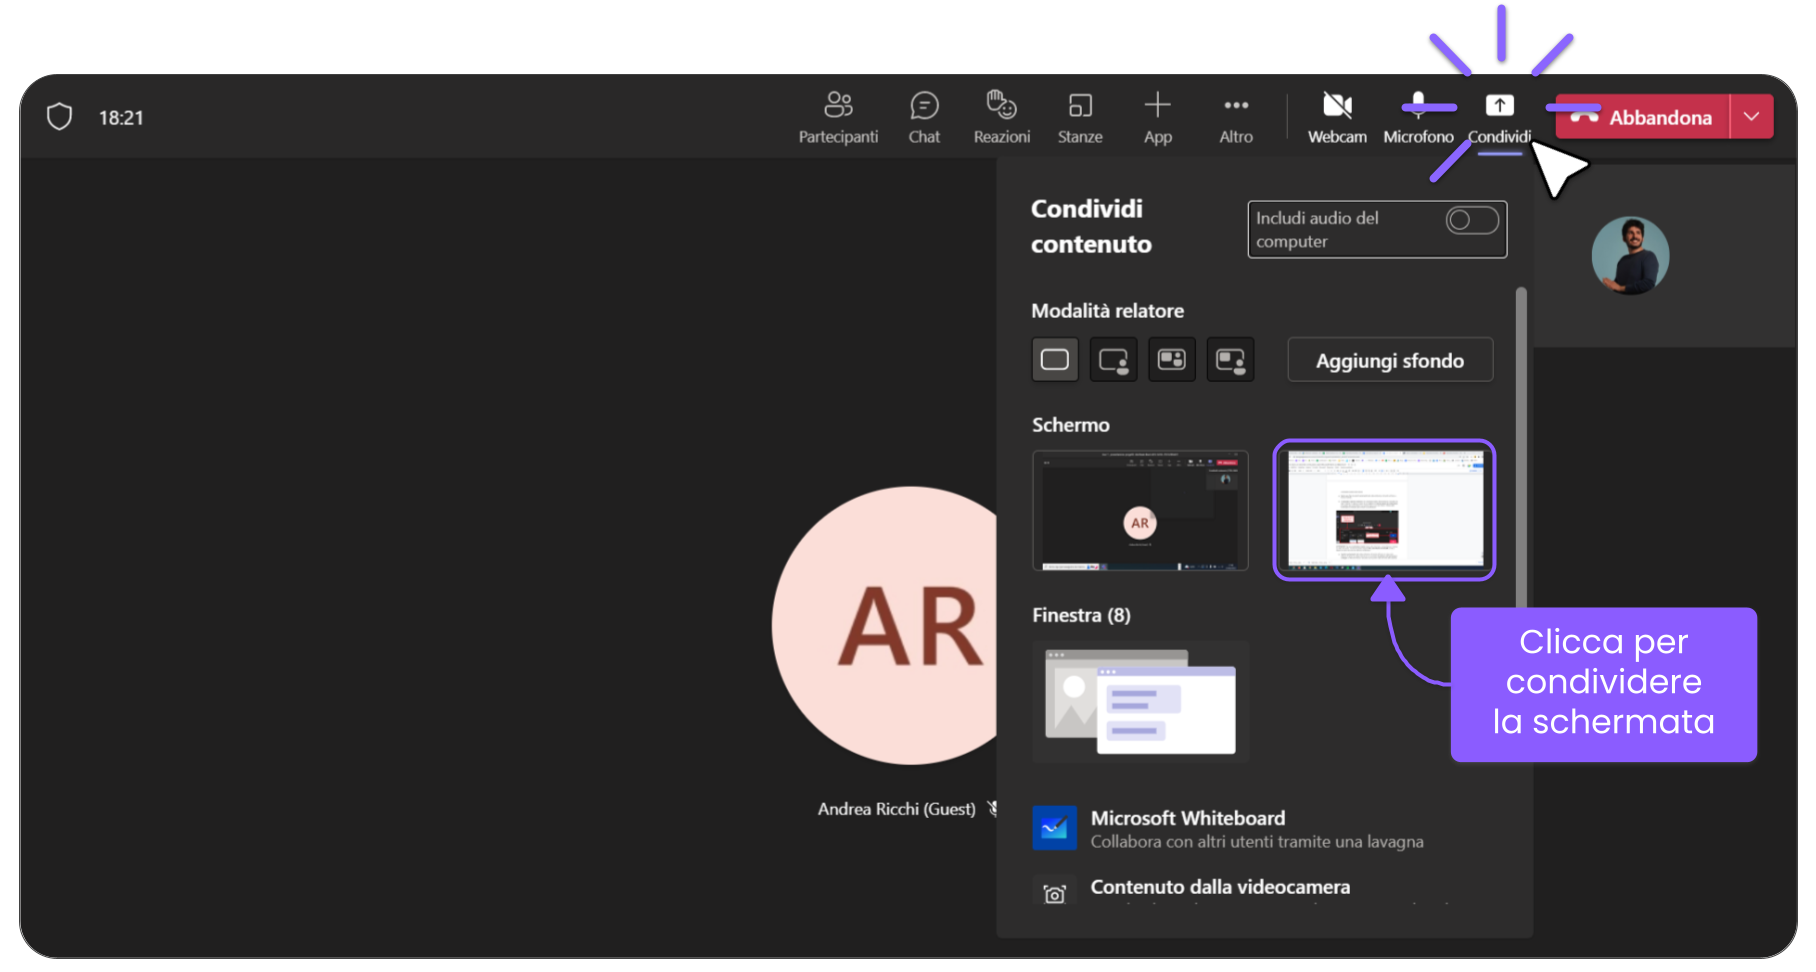The width and height of the screenshot is (1816, 972).
Task: Select the fourth Modalità relatore icon
Action: pyautogui.click(x=1230, y=360)
